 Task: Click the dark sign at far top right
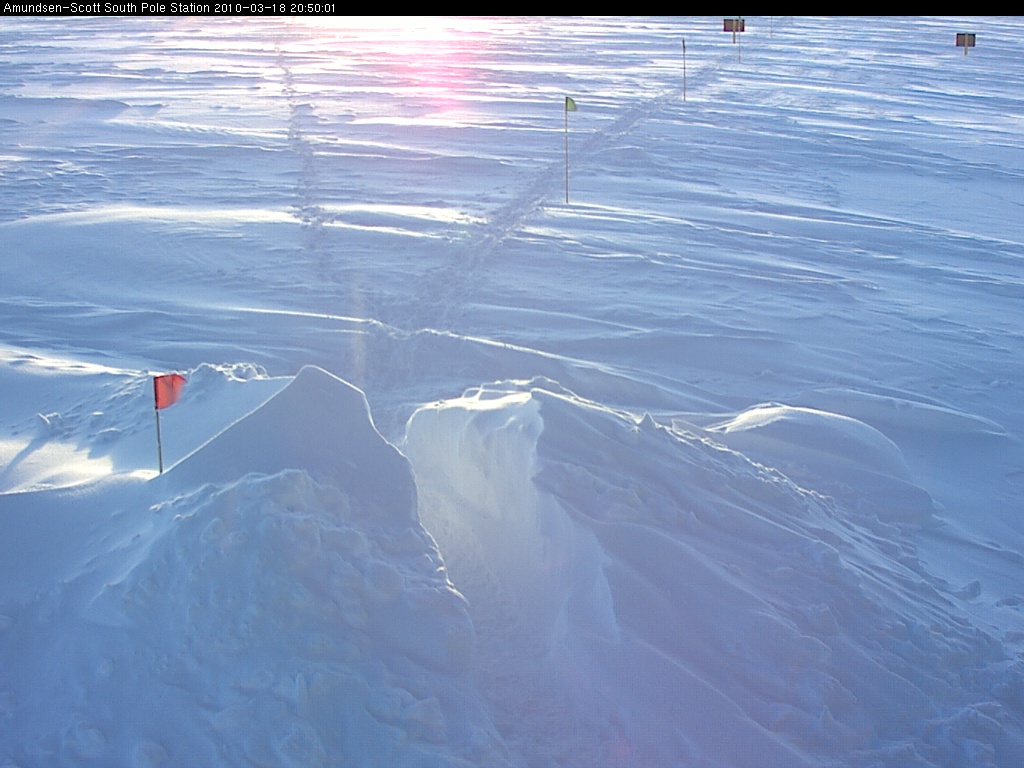(x=965, y=40)
